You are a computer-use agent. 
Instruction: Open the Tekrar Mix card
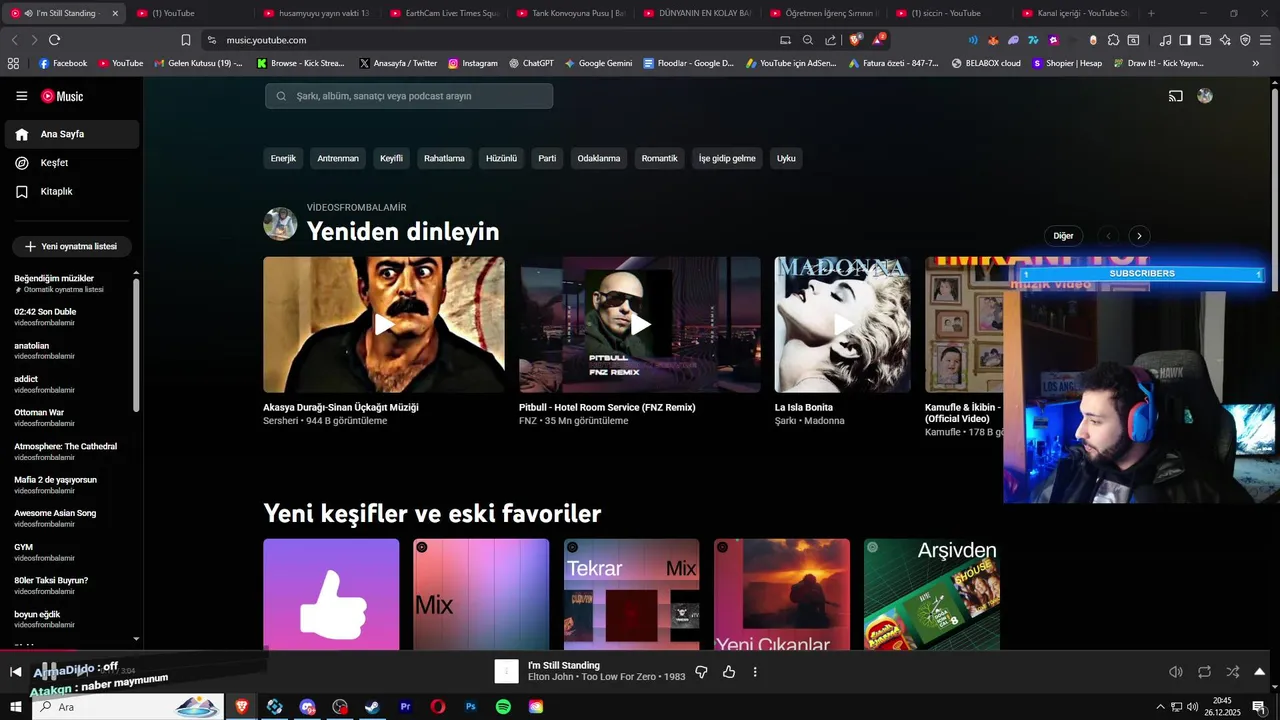(x=632, y=595)
